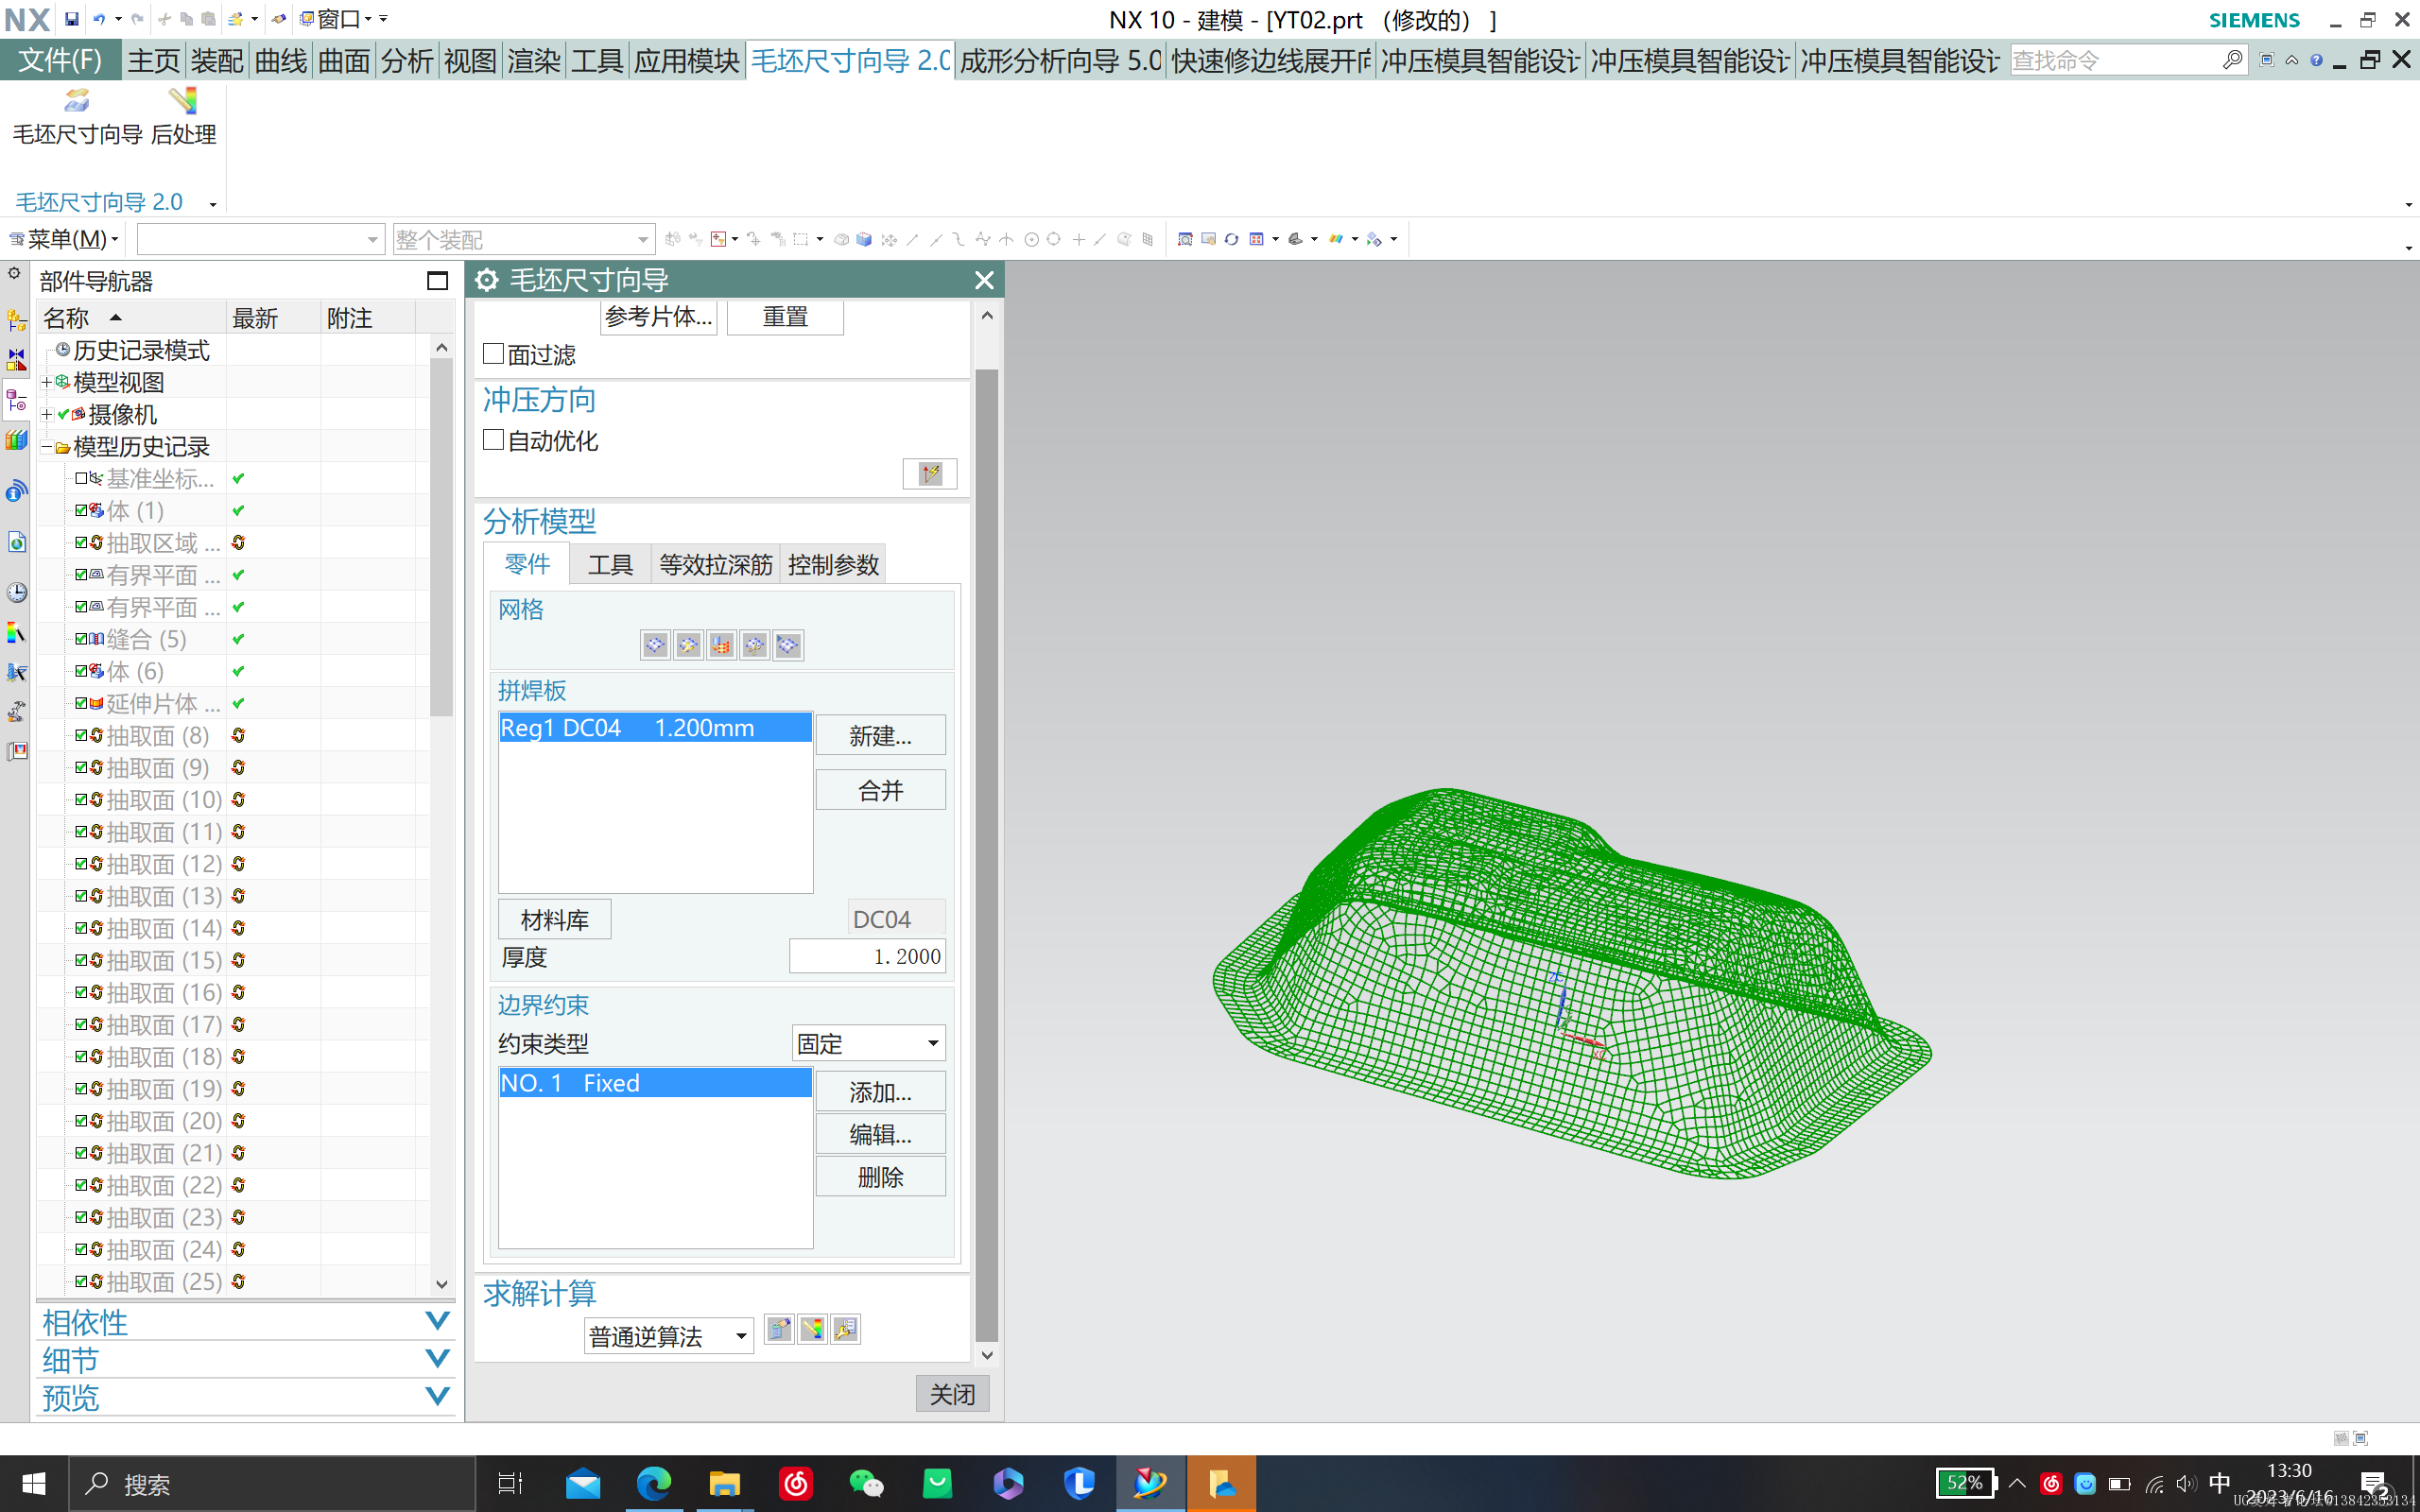
Task: Select the 工具 tab in 分析模型
Action: (610, 564)
